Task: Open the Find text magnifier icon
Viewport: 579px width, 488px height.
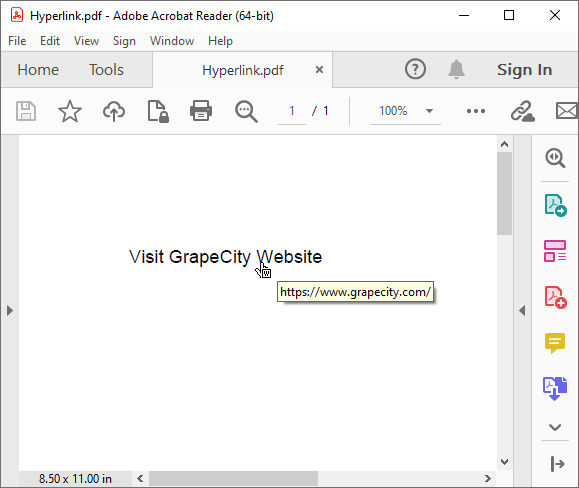Action: [x=246, y=111]
